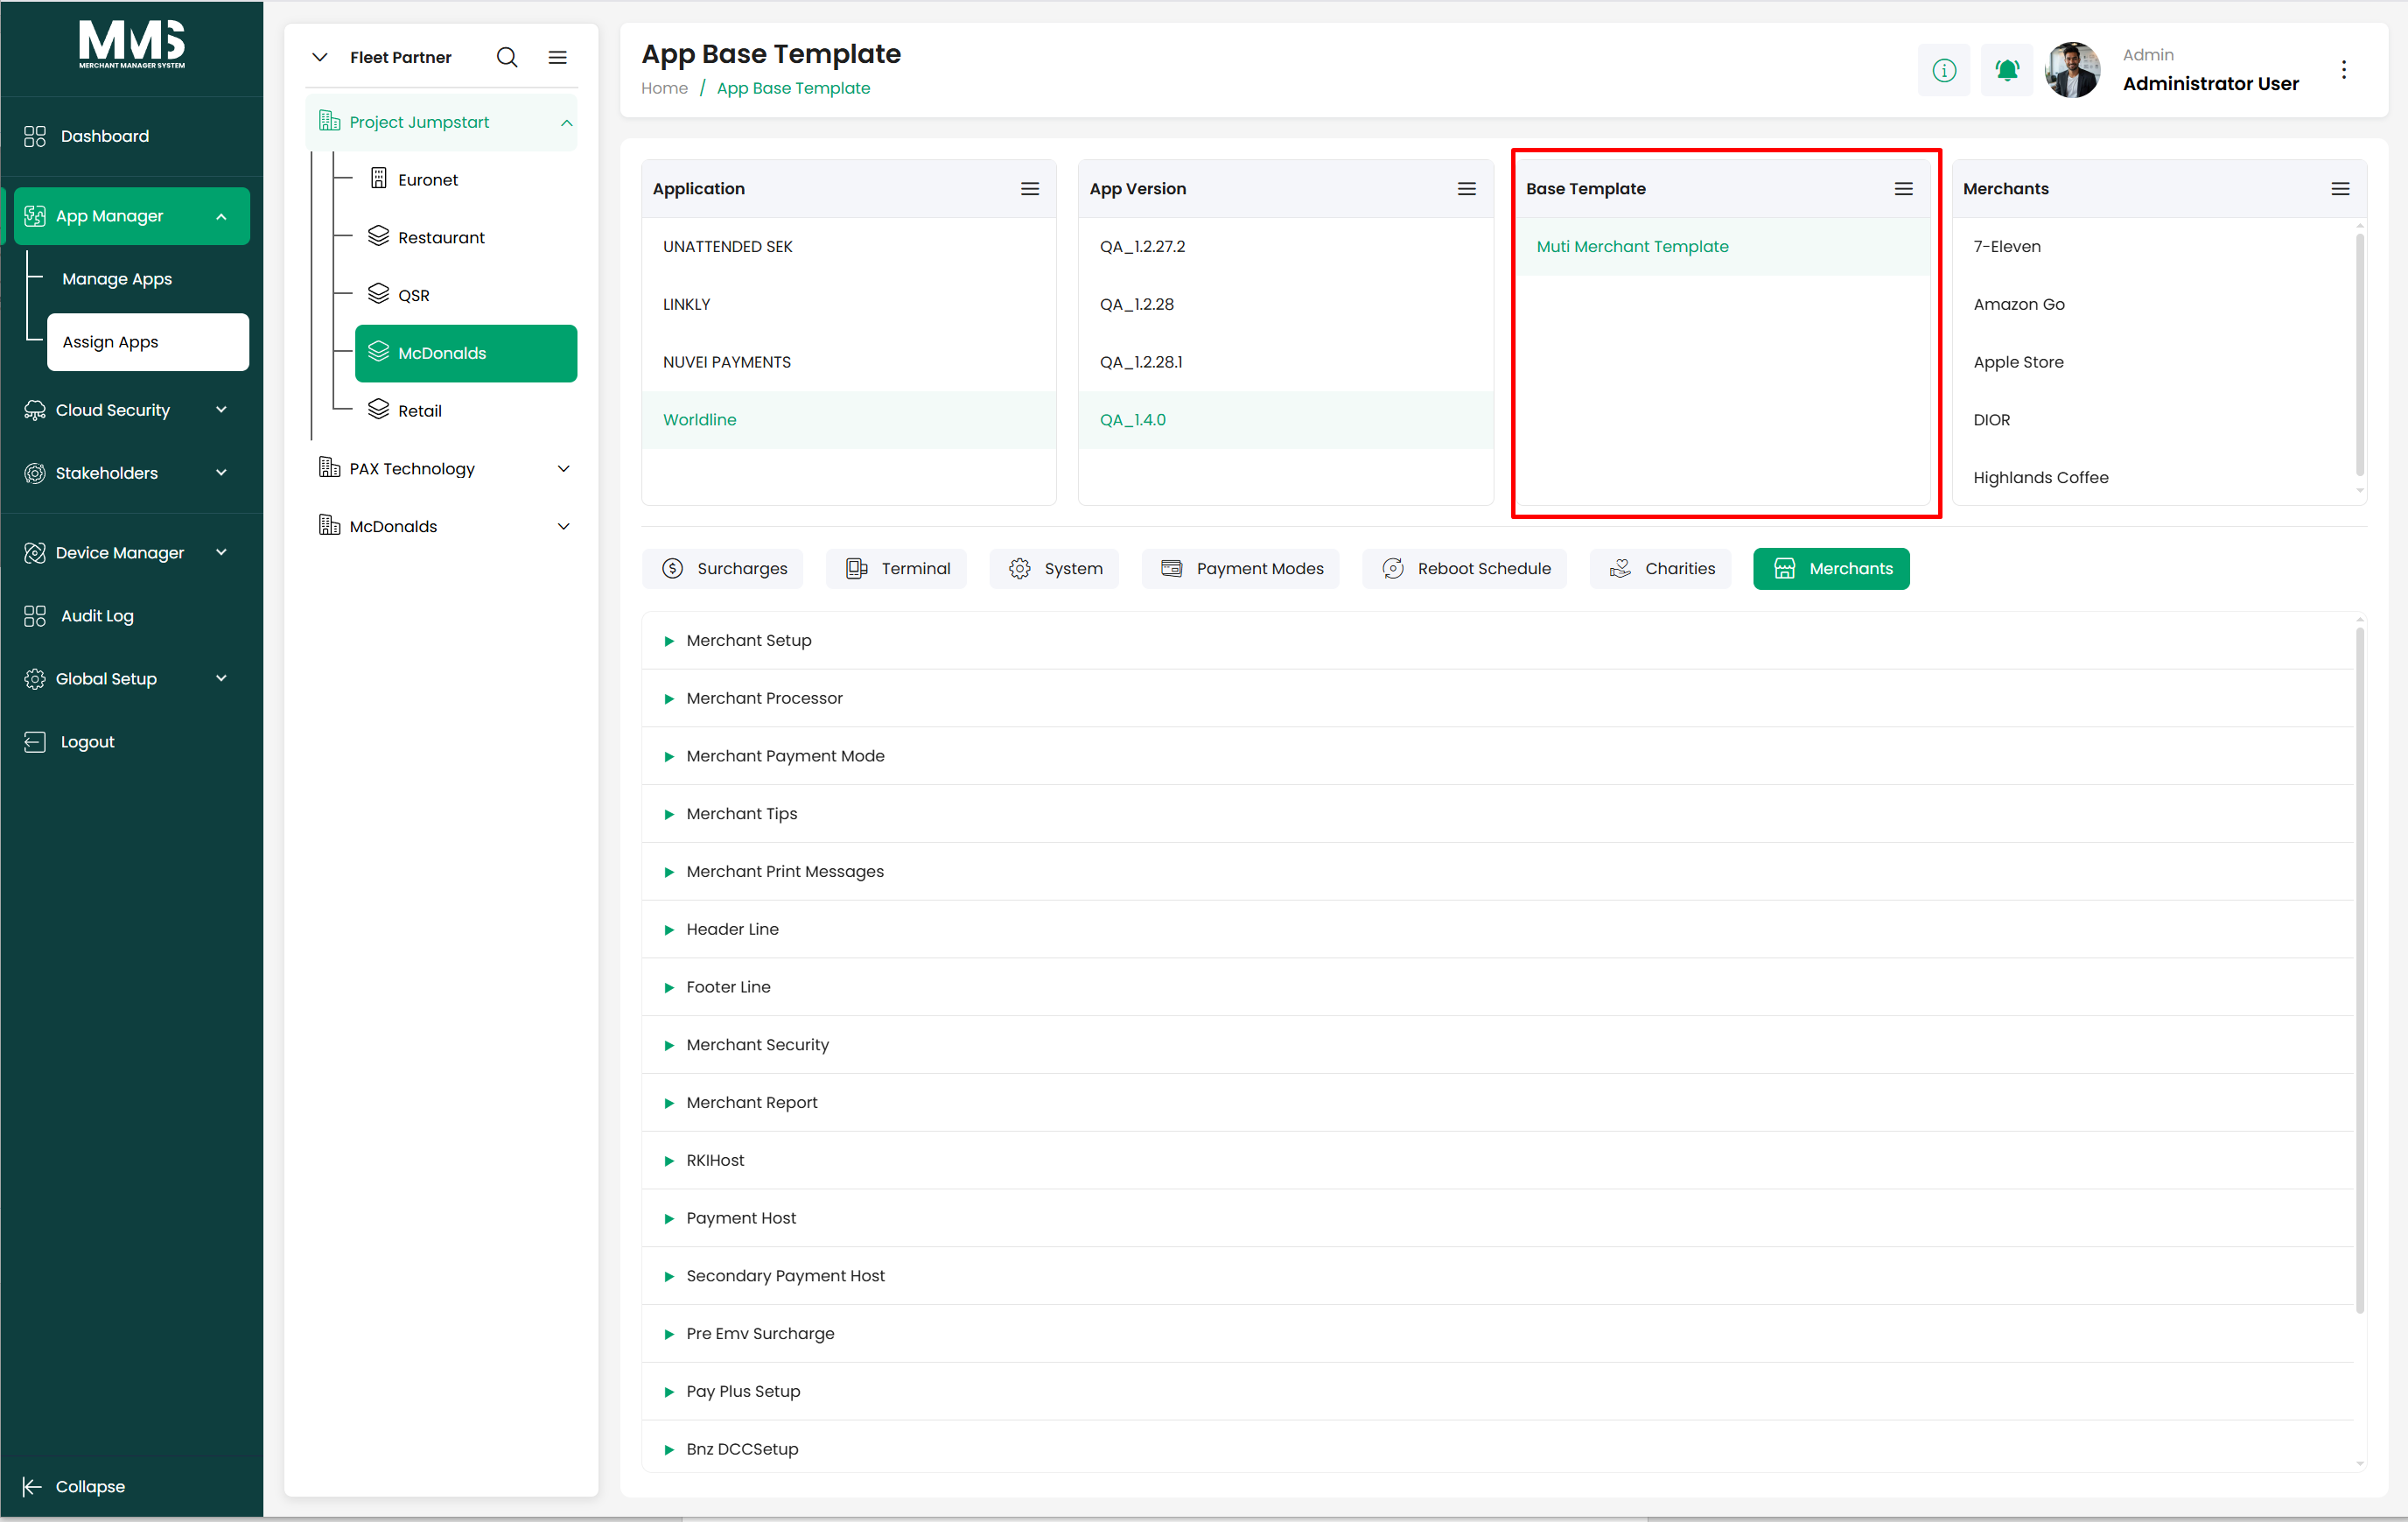
Task: Select DIOR merchant
Action: point(2155,420)
